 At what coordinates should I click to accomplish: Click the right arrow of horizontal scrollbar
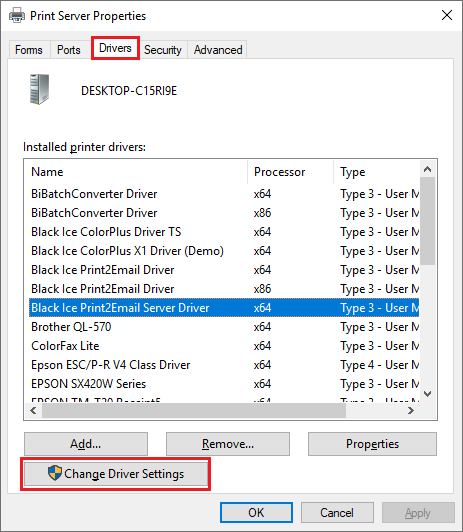coord(411,411)
